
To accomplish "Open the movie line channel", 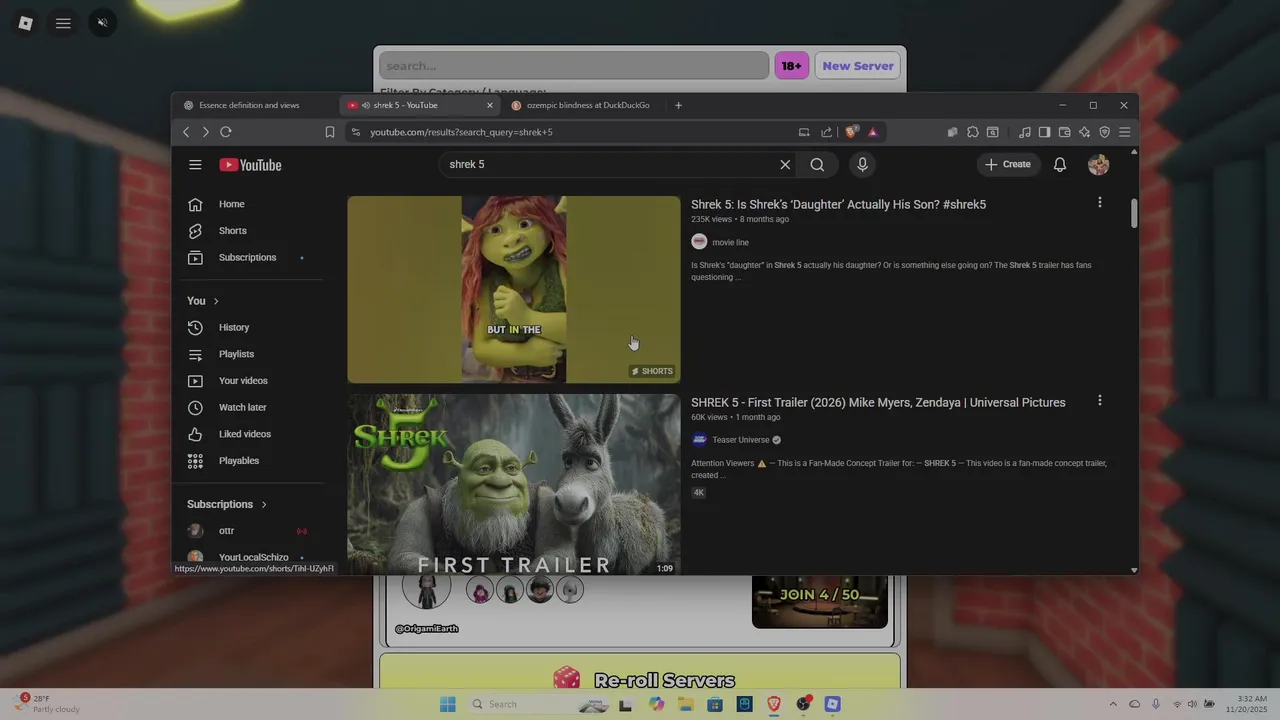I will [730, 242].
